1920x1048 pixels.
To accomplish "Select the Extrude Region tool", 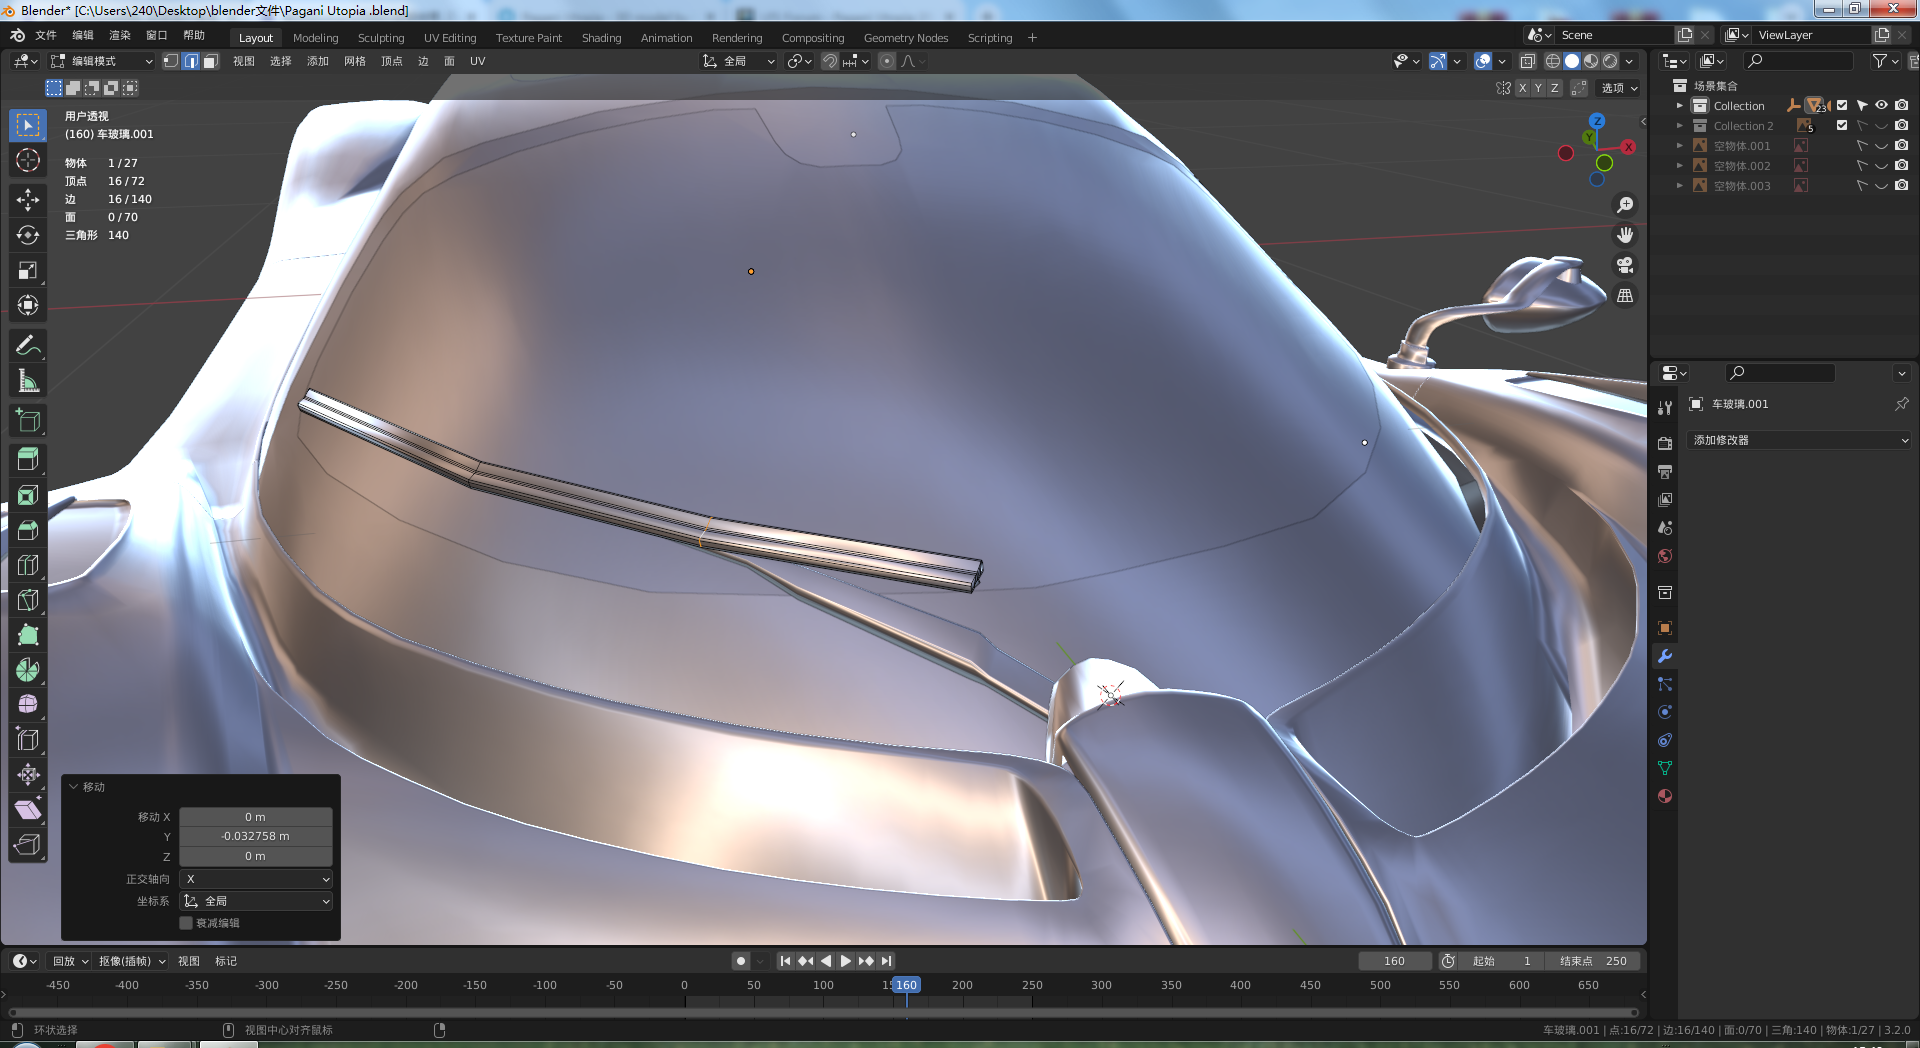I will point(28,459).
